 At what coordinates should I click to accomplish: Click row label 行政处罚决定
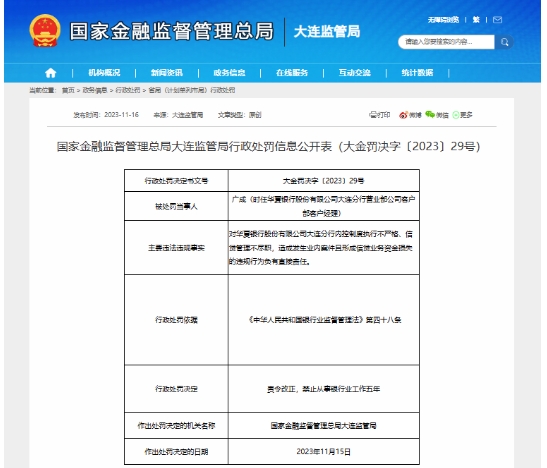[x=177, y=389]
